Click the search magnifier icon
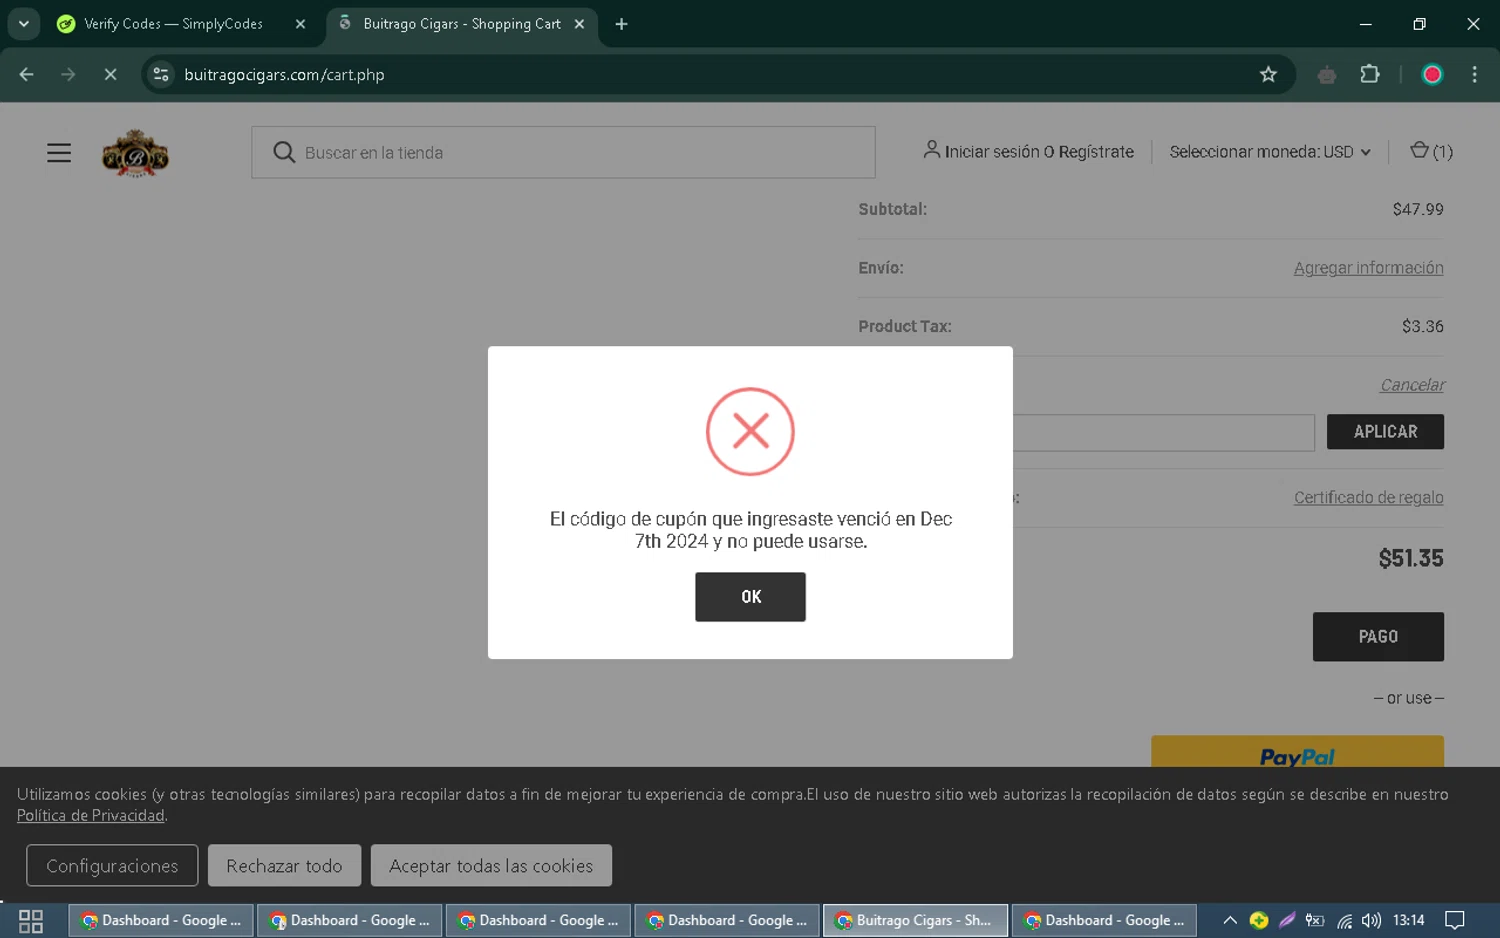The height and width of the screenshot is (938, 1500). click(284, 152)
